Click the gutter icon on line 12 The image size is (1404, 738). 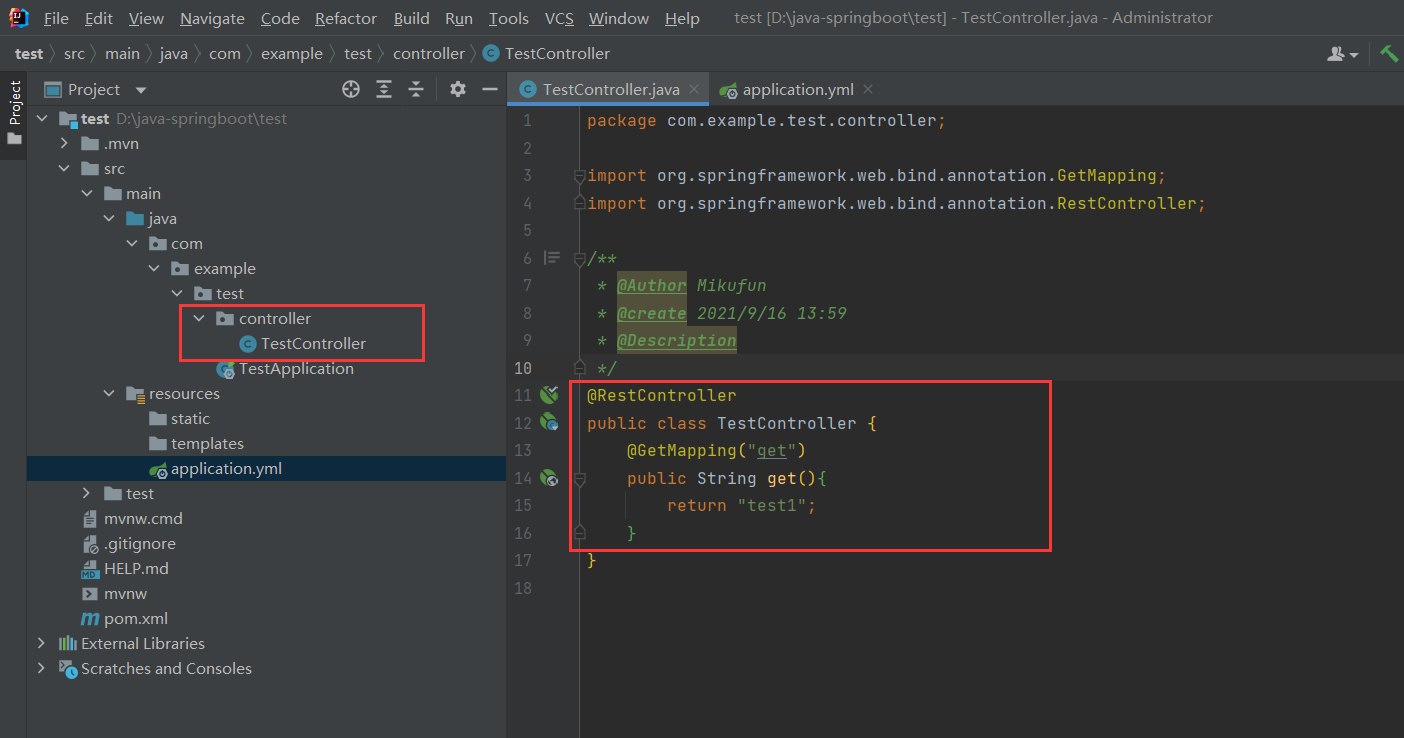(x=549, y=422)
